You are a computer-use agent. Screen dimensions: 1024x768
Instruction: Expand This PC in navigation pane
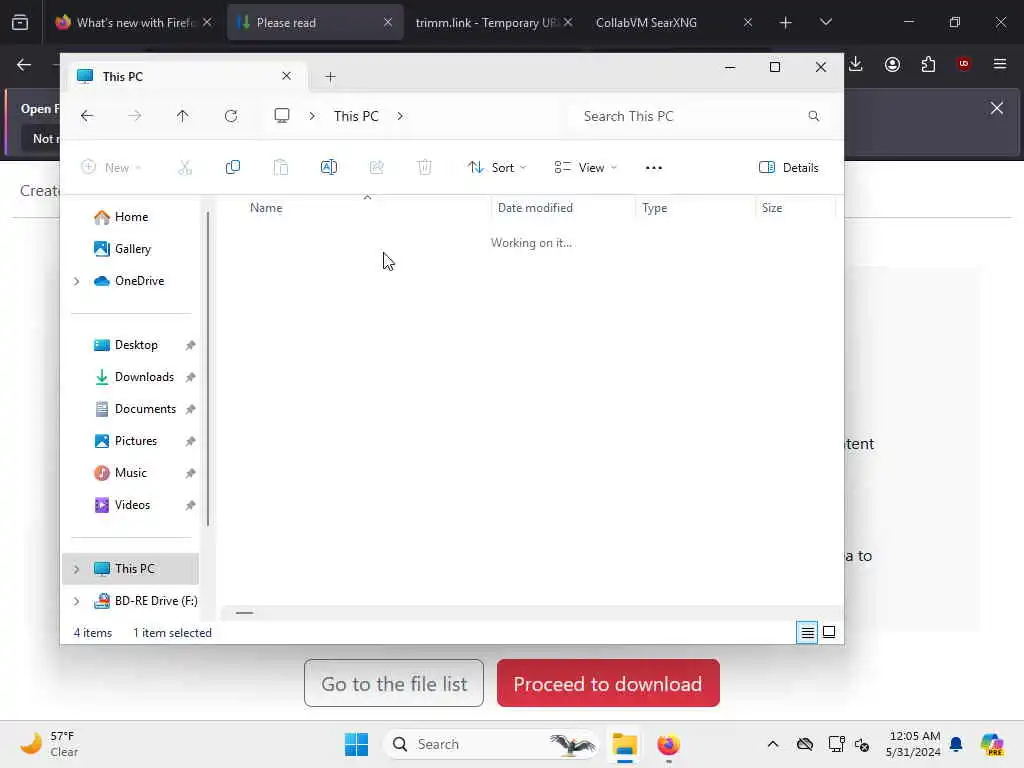point(76,569)
